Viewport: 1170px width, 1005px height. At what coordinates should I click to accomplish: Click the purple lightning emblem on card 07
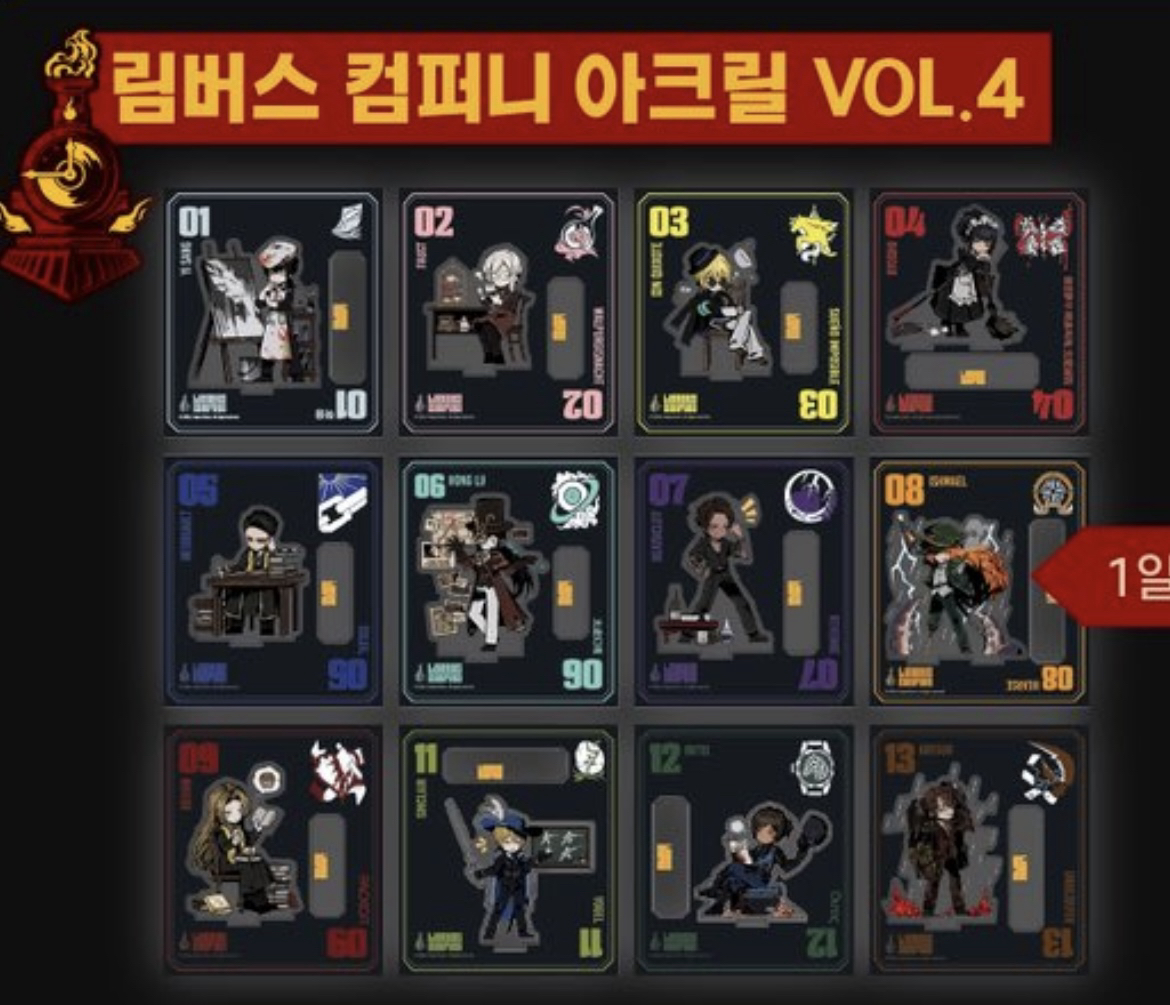coord(811,497)
